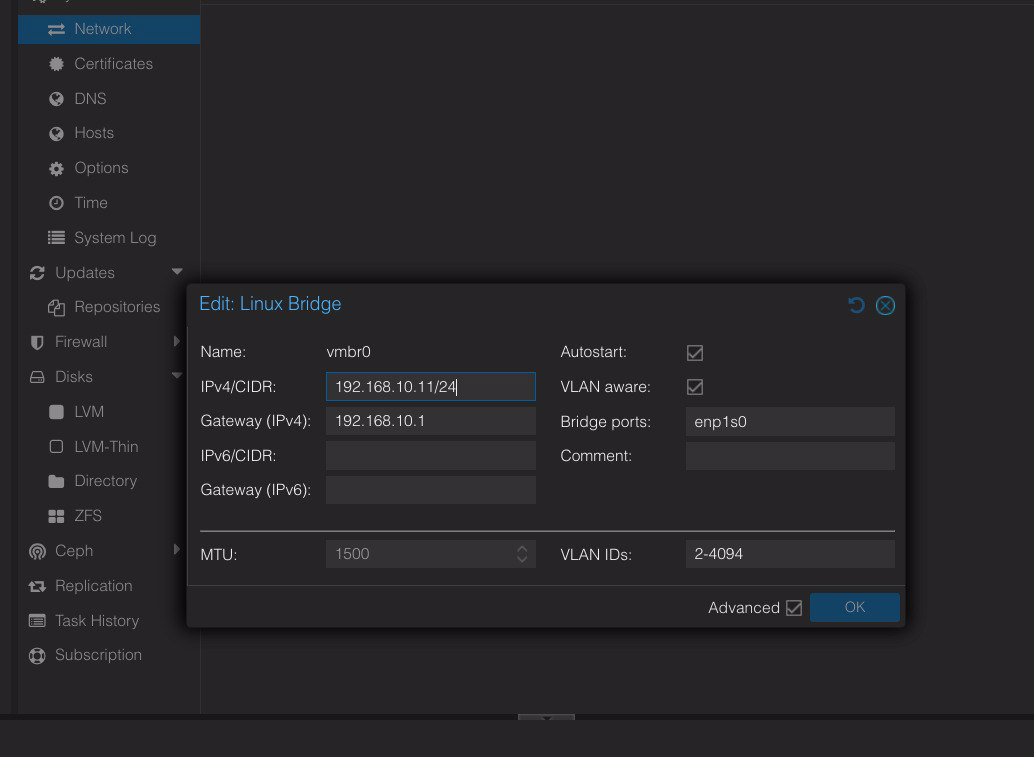Click the Time clock icon
The width and height of the screenshot is (1034, 757).
point(57,203)
